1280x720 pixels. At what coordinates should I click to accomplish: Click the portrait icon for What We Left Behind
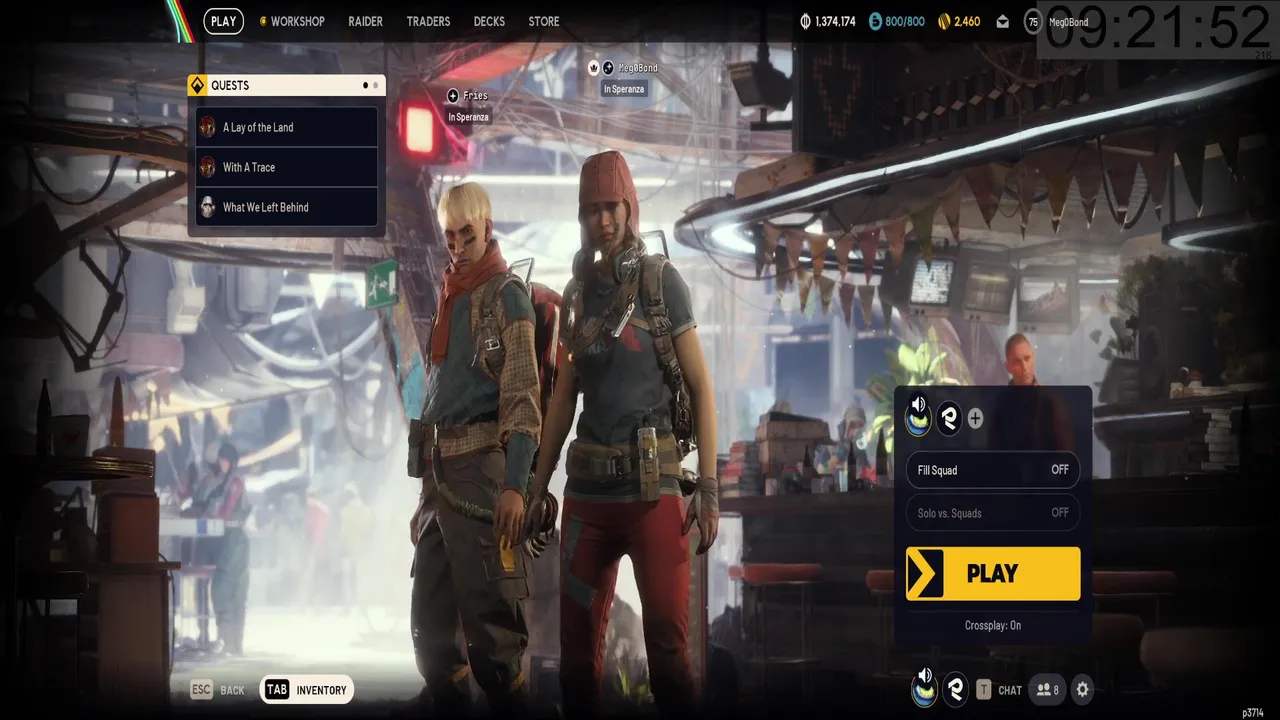[x=207, y=207]
